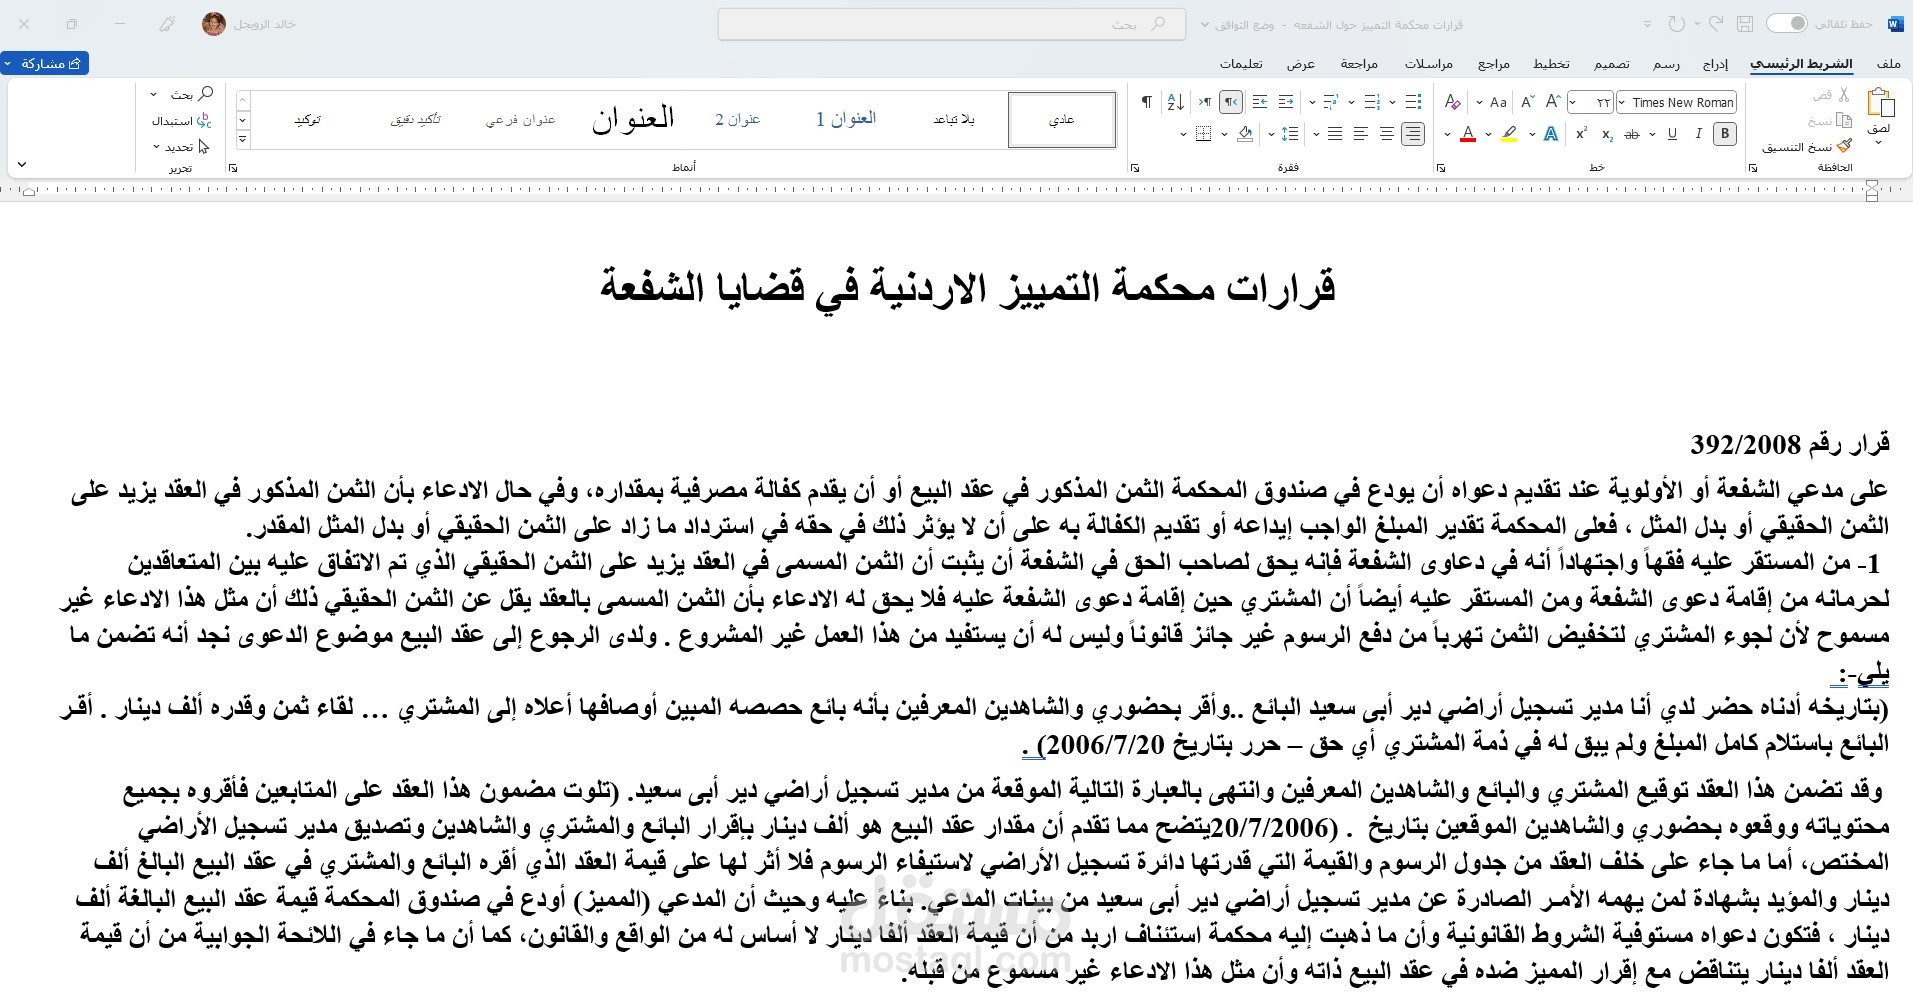The image size is (1913, 1000).
Task: Toggle the AutoSave (حفظ تلقائي) switch
Action: pyautogui.click(x=1786, y=23)
